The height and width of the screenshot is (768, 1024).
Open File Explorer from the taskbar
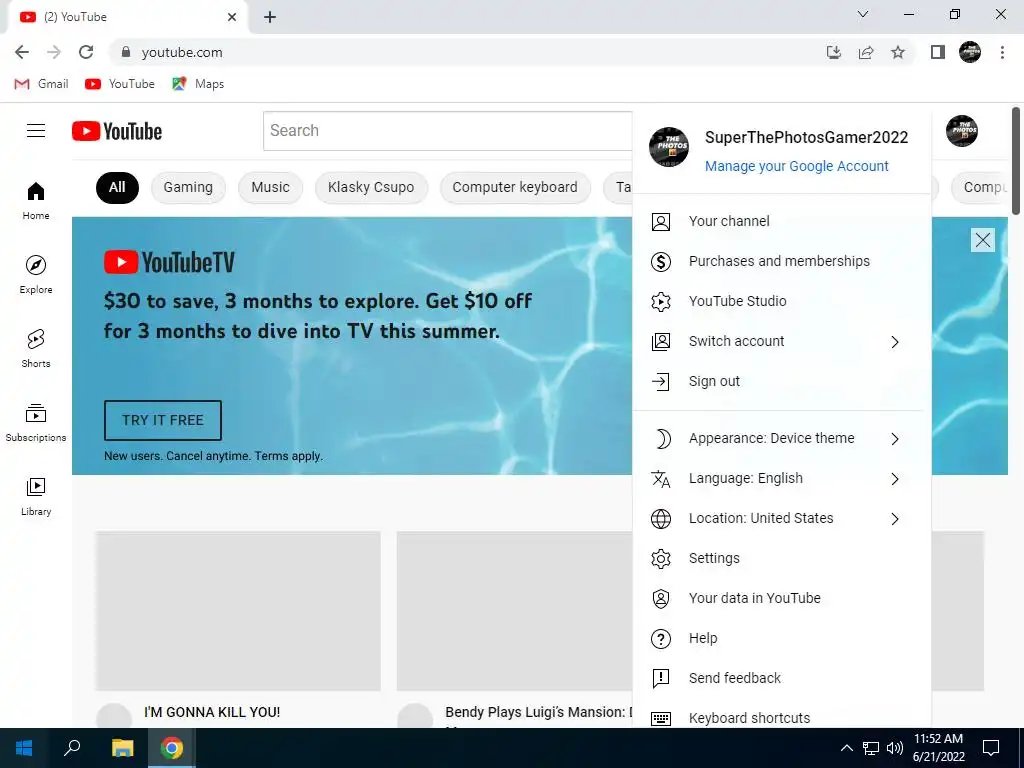click(x=122, y=748)
